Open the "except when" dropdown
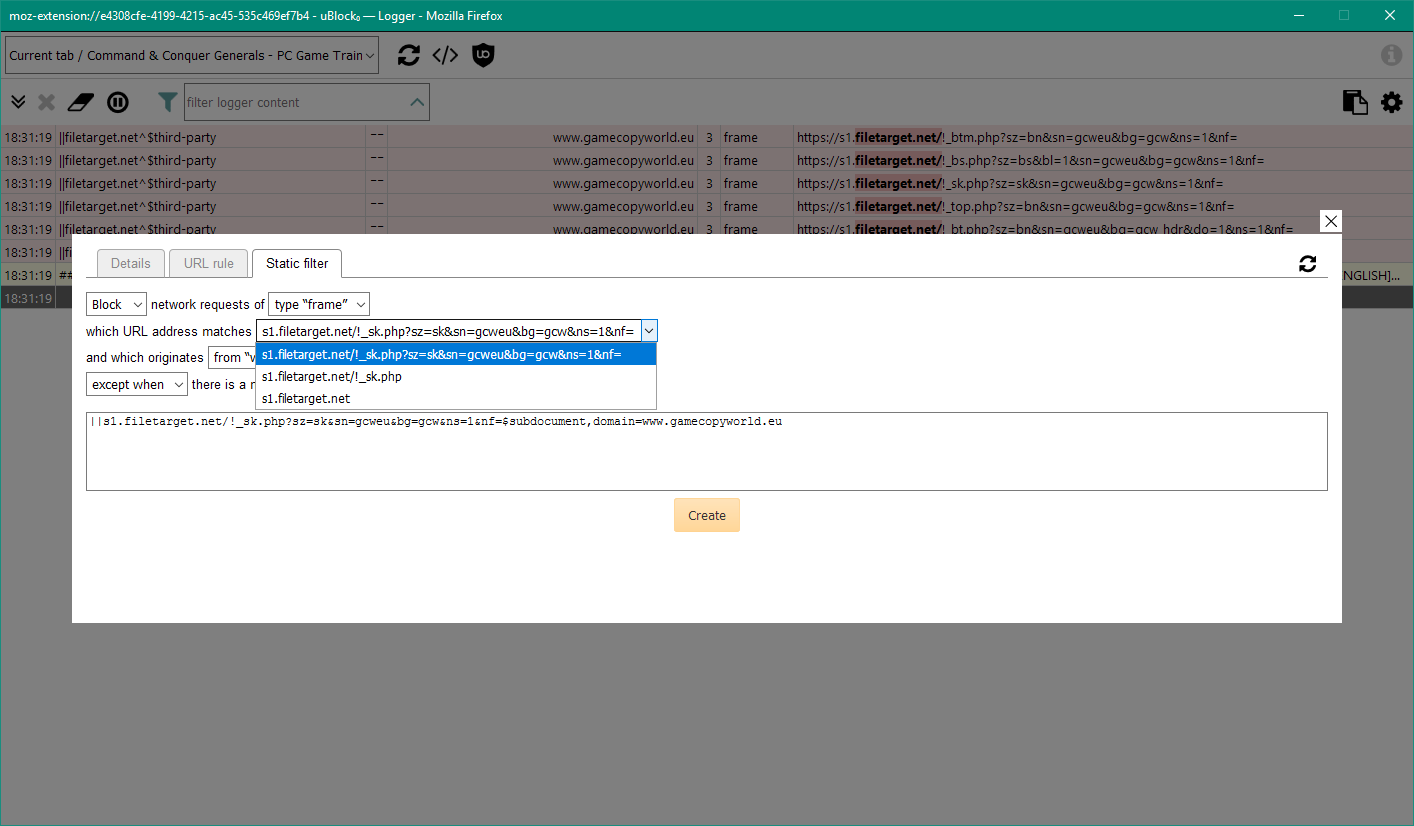 point(137,384)
